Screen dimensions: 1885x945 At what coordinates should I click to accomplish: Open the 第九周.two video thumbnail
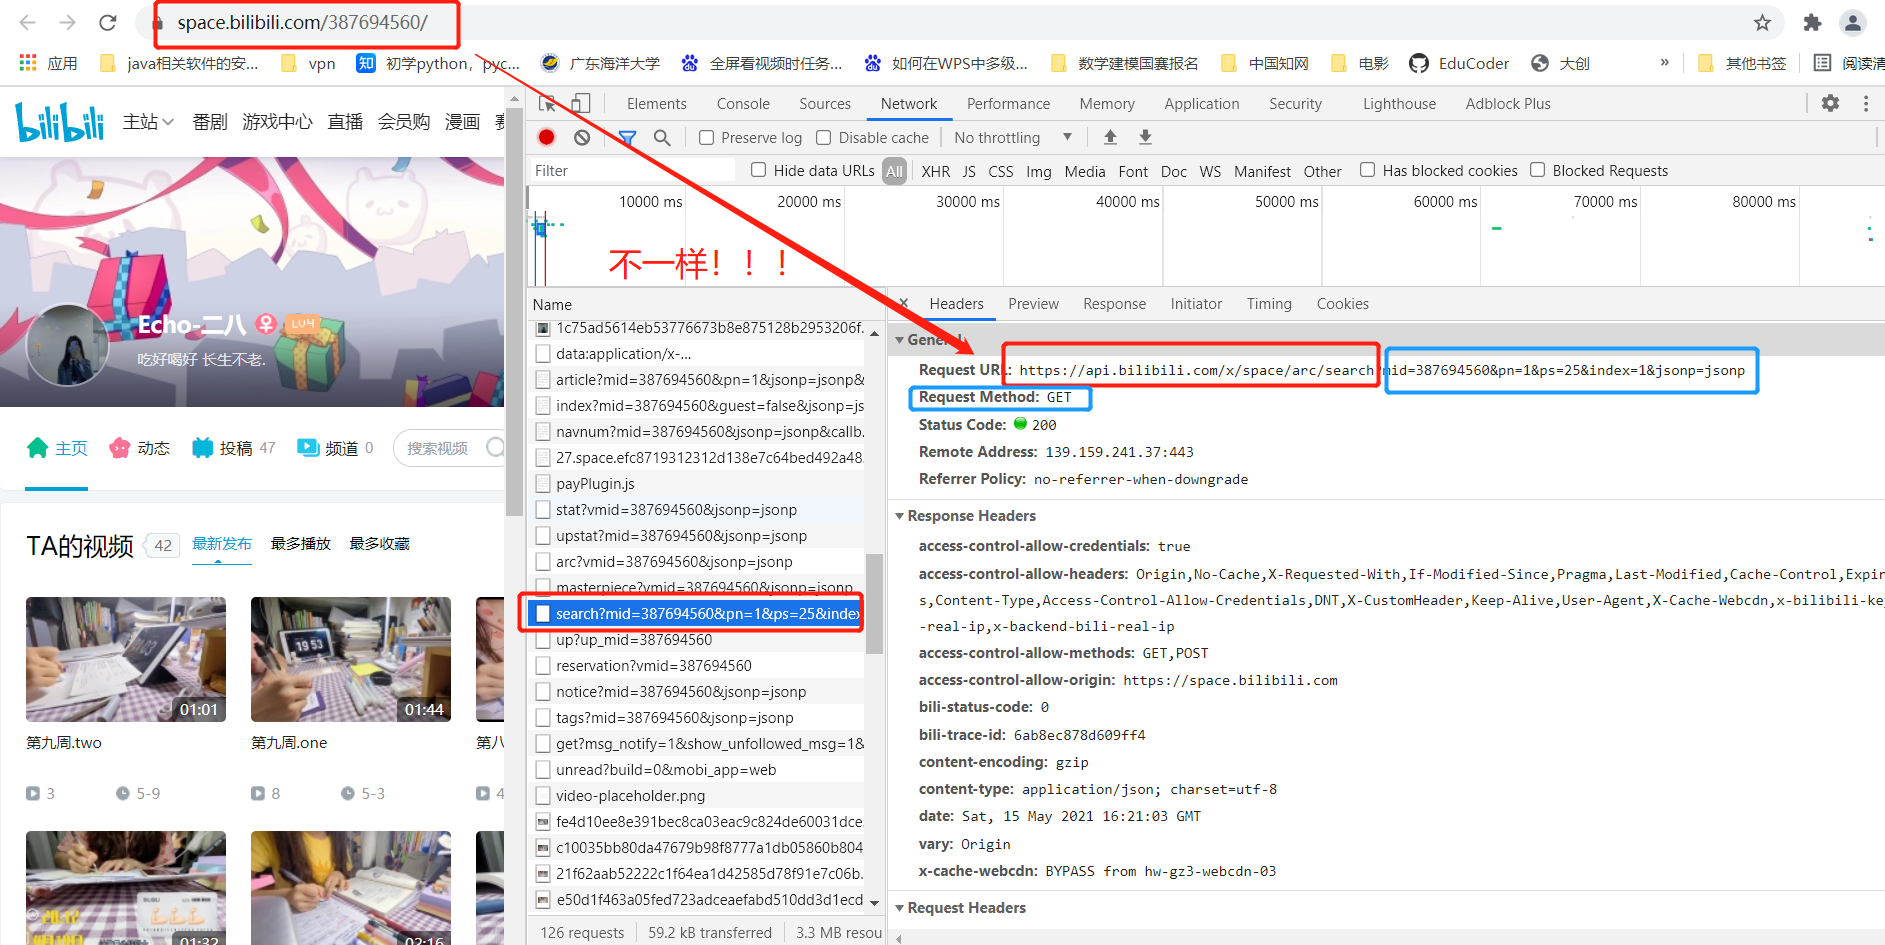click(x=126, y=660)
